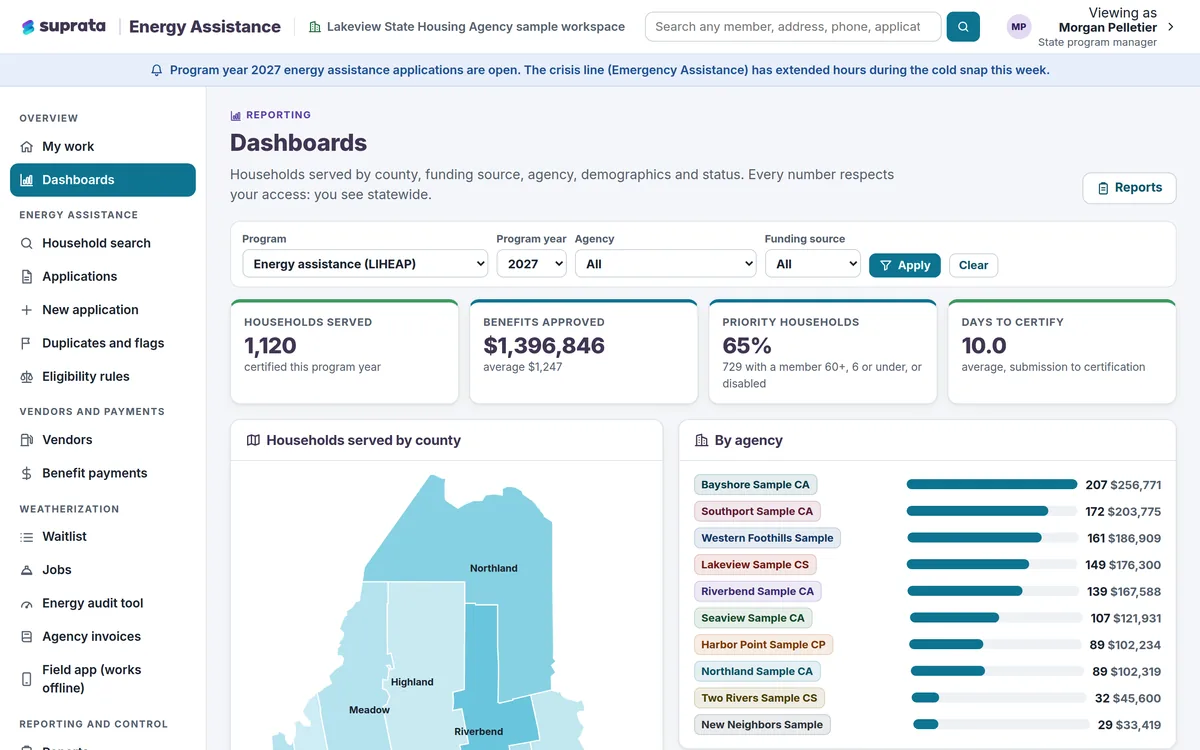Click Bayshore Sample CA agency tag
1200x750 pixels.
tap(755, 485)
